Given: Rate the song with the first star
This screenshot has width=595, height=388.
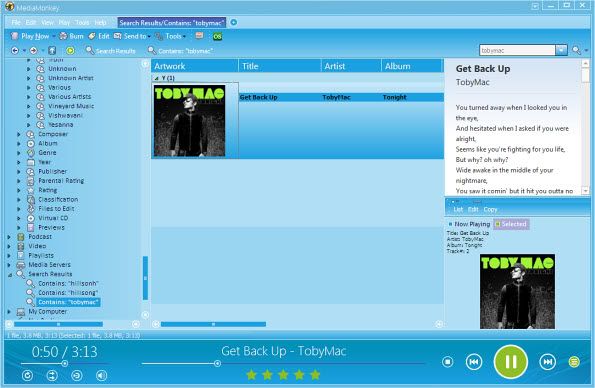Looking at the screenshot, I should [251, 375].
